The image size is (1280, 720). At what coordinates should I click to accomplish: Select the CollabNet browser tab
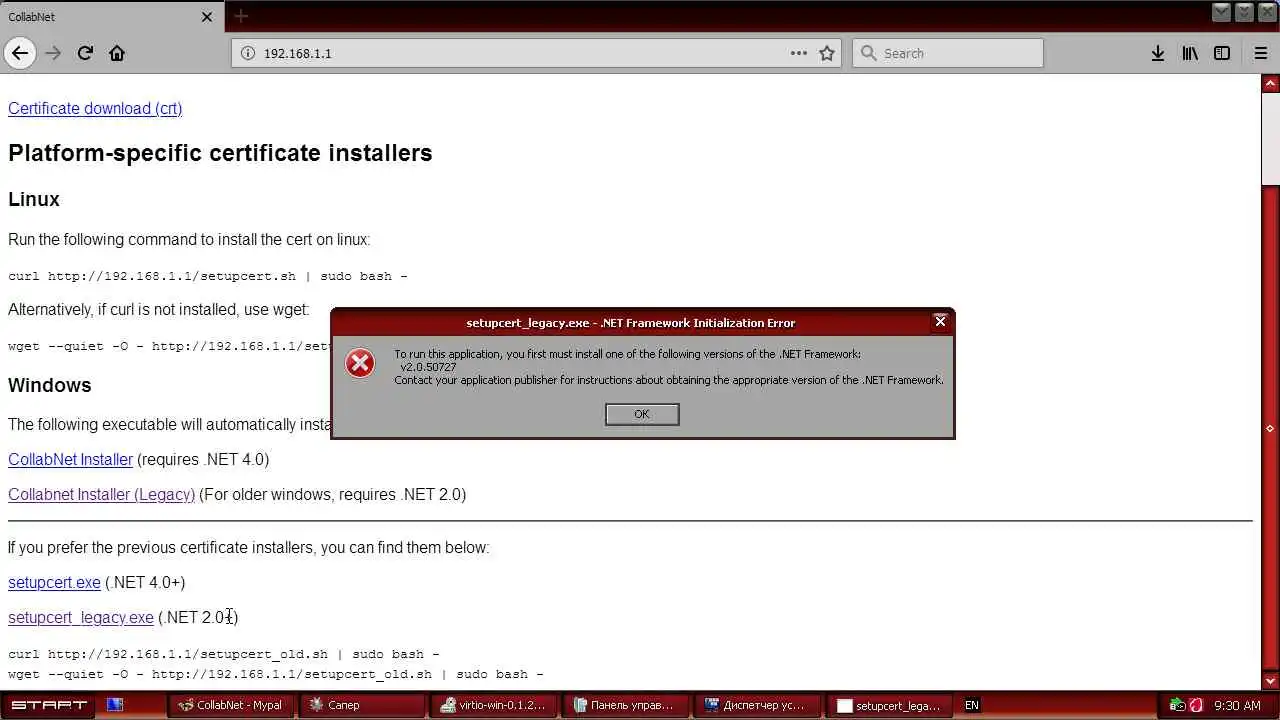tap(111, 17)
